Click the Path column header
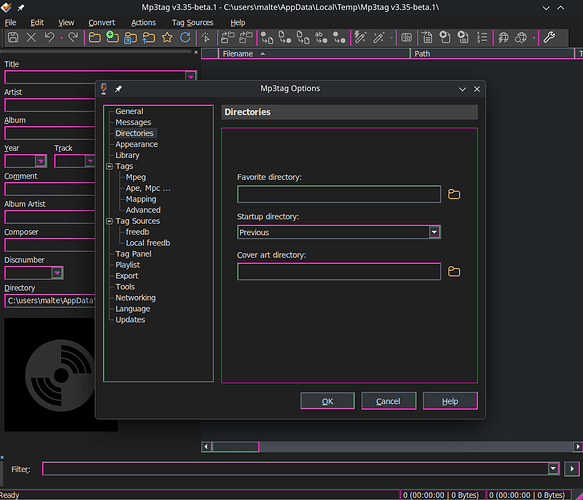 [x=492, y=54]
